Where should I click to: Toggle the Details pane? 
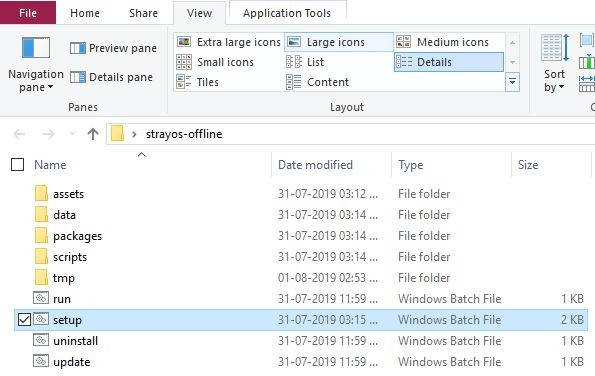tap(112, 77)
